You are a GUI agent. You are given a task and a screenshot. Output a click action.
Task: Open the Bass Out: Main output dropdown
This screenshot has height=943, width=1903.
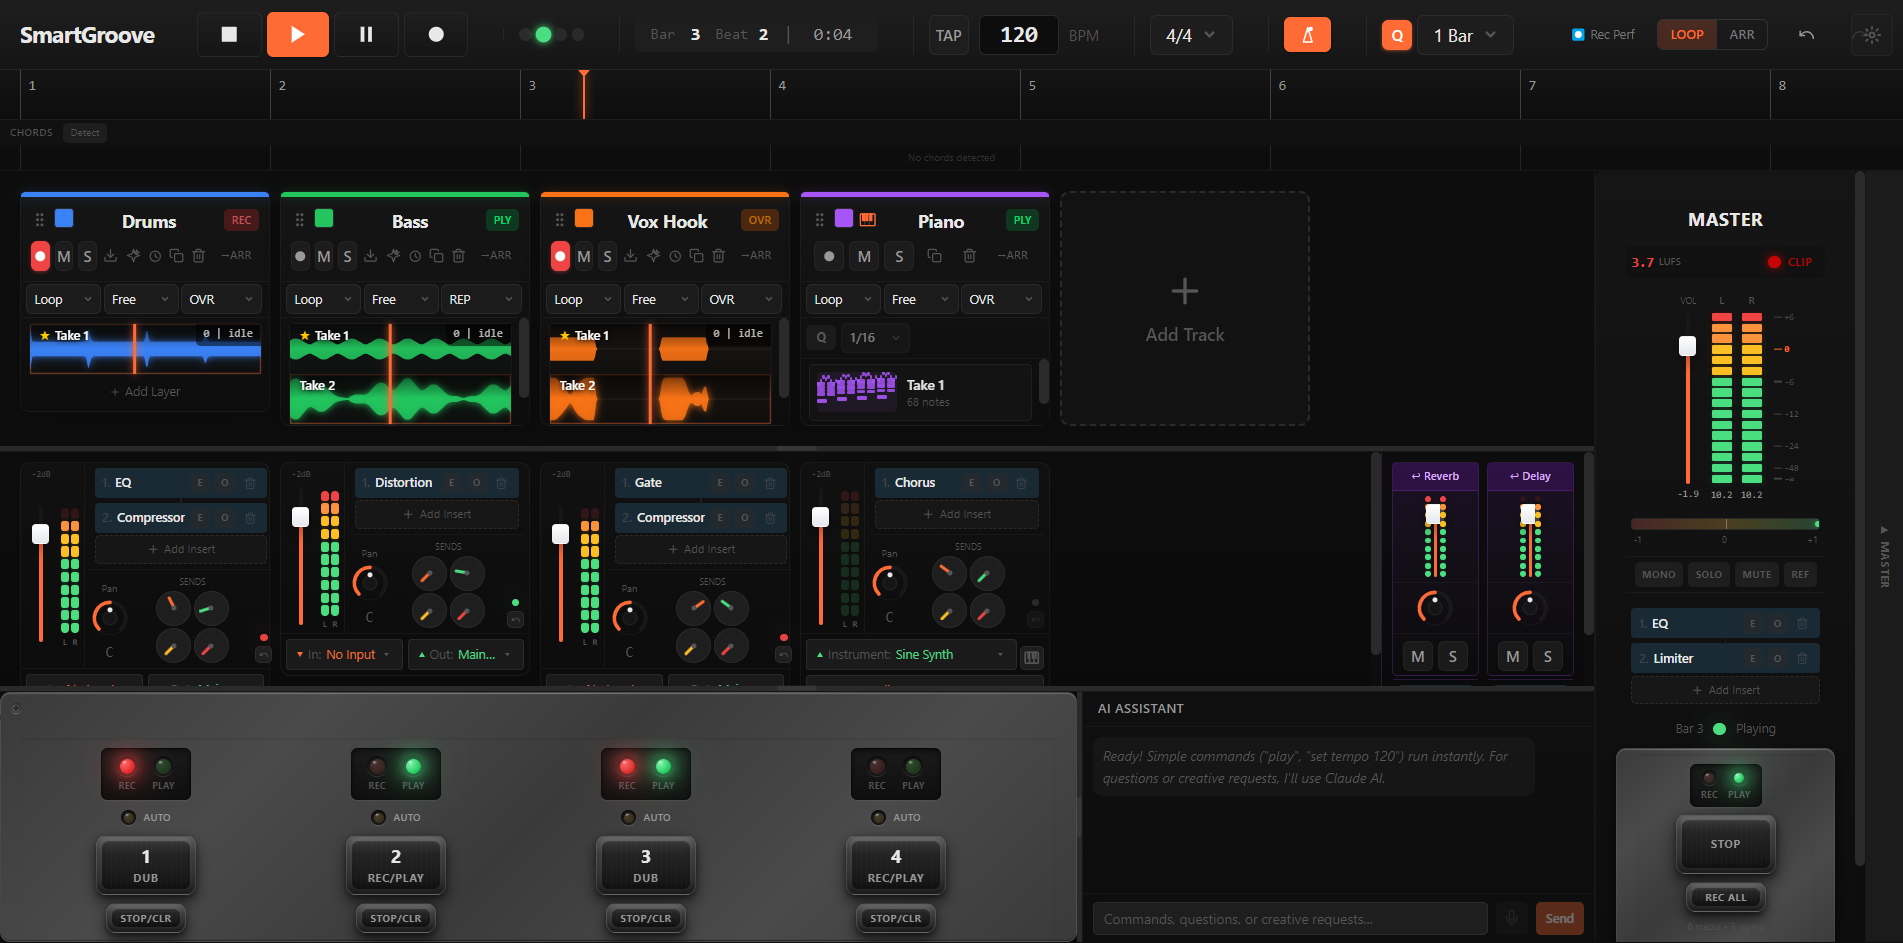point(465,655)
